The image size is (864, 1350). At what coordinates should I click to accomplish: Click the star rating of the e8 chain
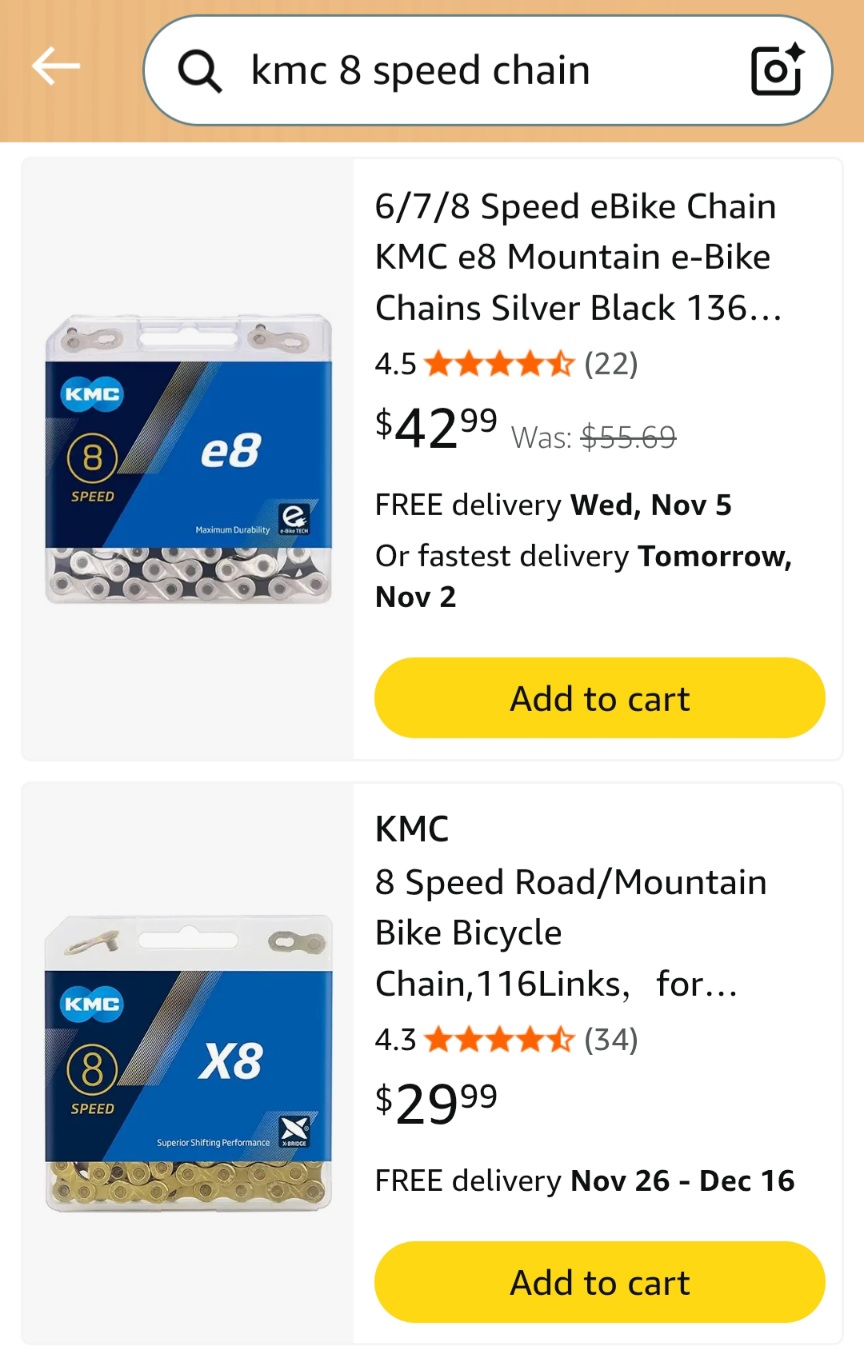click(x=498, y=364)
